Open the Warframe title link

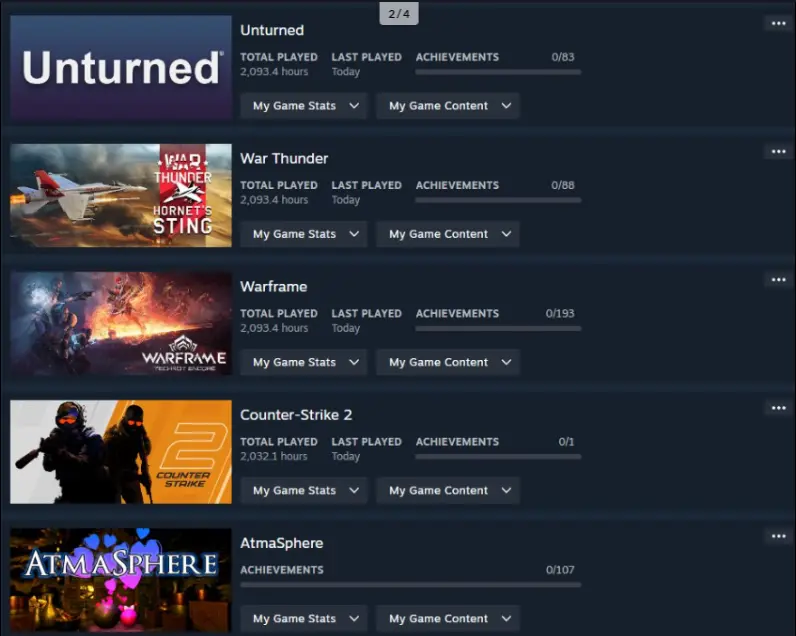click(x=274, y=287)
